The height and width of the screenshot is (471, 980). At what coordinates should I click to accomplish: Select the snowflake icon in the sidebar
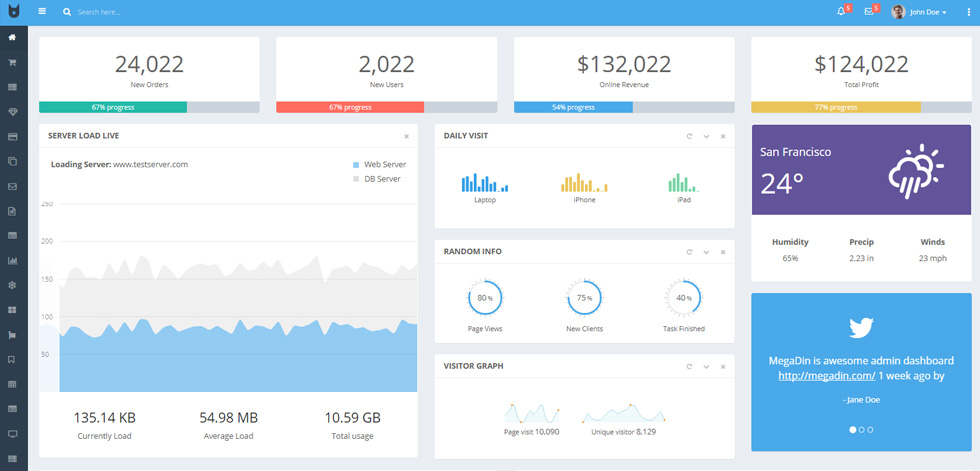tap(12, 285)
